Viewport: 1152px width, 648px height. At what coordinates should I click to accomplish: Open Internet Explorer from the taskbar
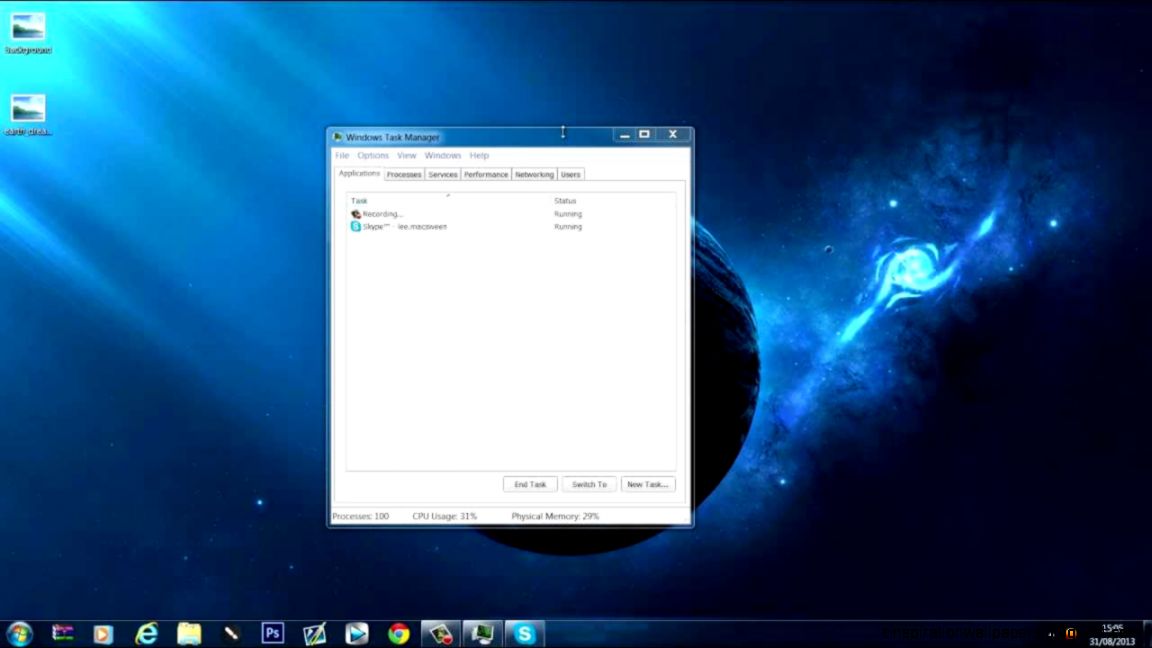click(146, 633)
